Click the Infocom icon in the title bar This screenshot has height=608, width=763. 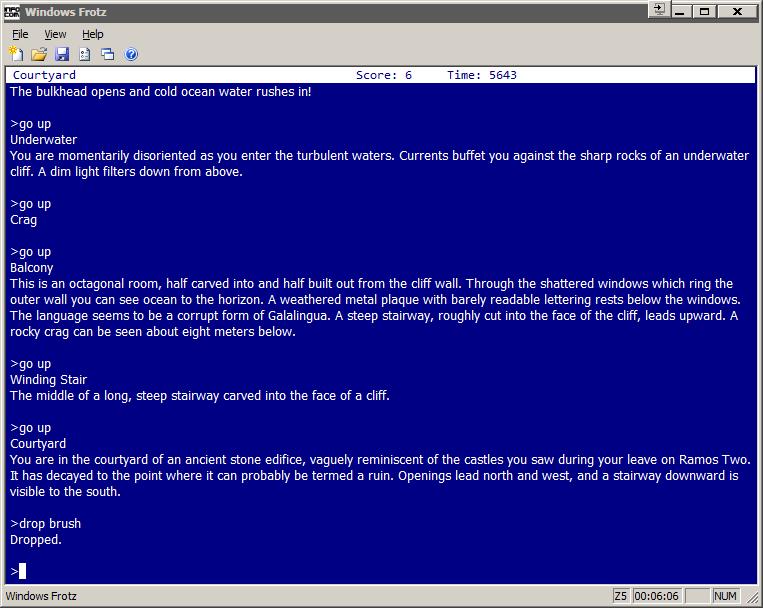(12, 12)
